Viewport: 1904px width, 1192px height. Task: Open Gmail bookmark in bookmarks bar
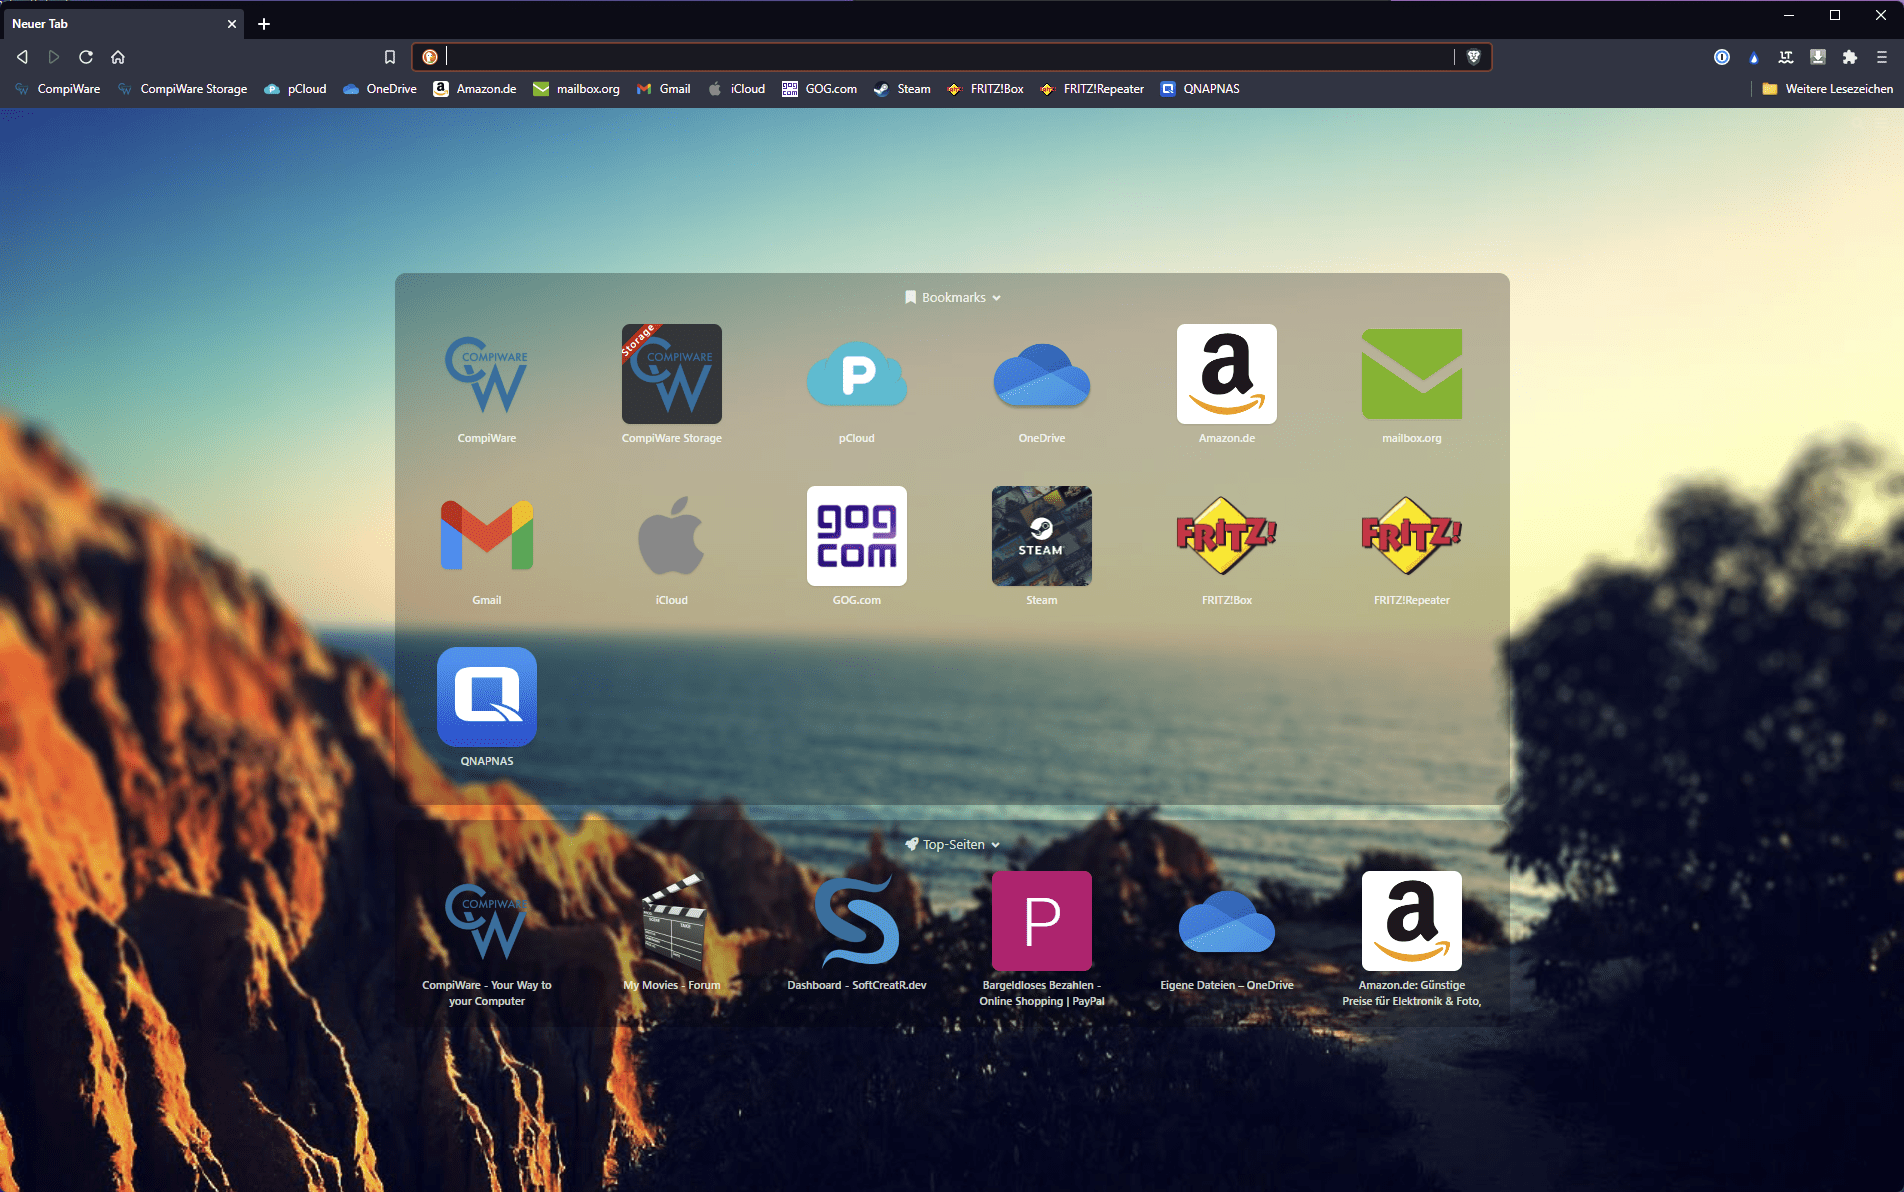[x=664, y=89]
